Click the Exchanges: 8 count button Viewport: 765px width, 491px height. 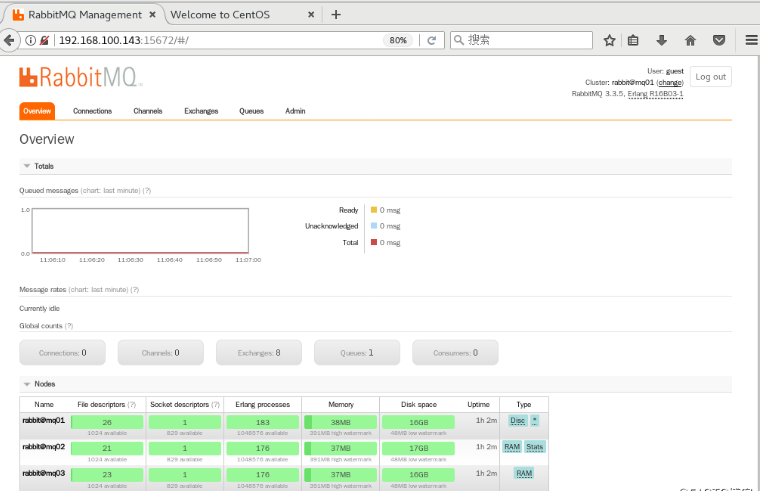click(x=259, y=352)
